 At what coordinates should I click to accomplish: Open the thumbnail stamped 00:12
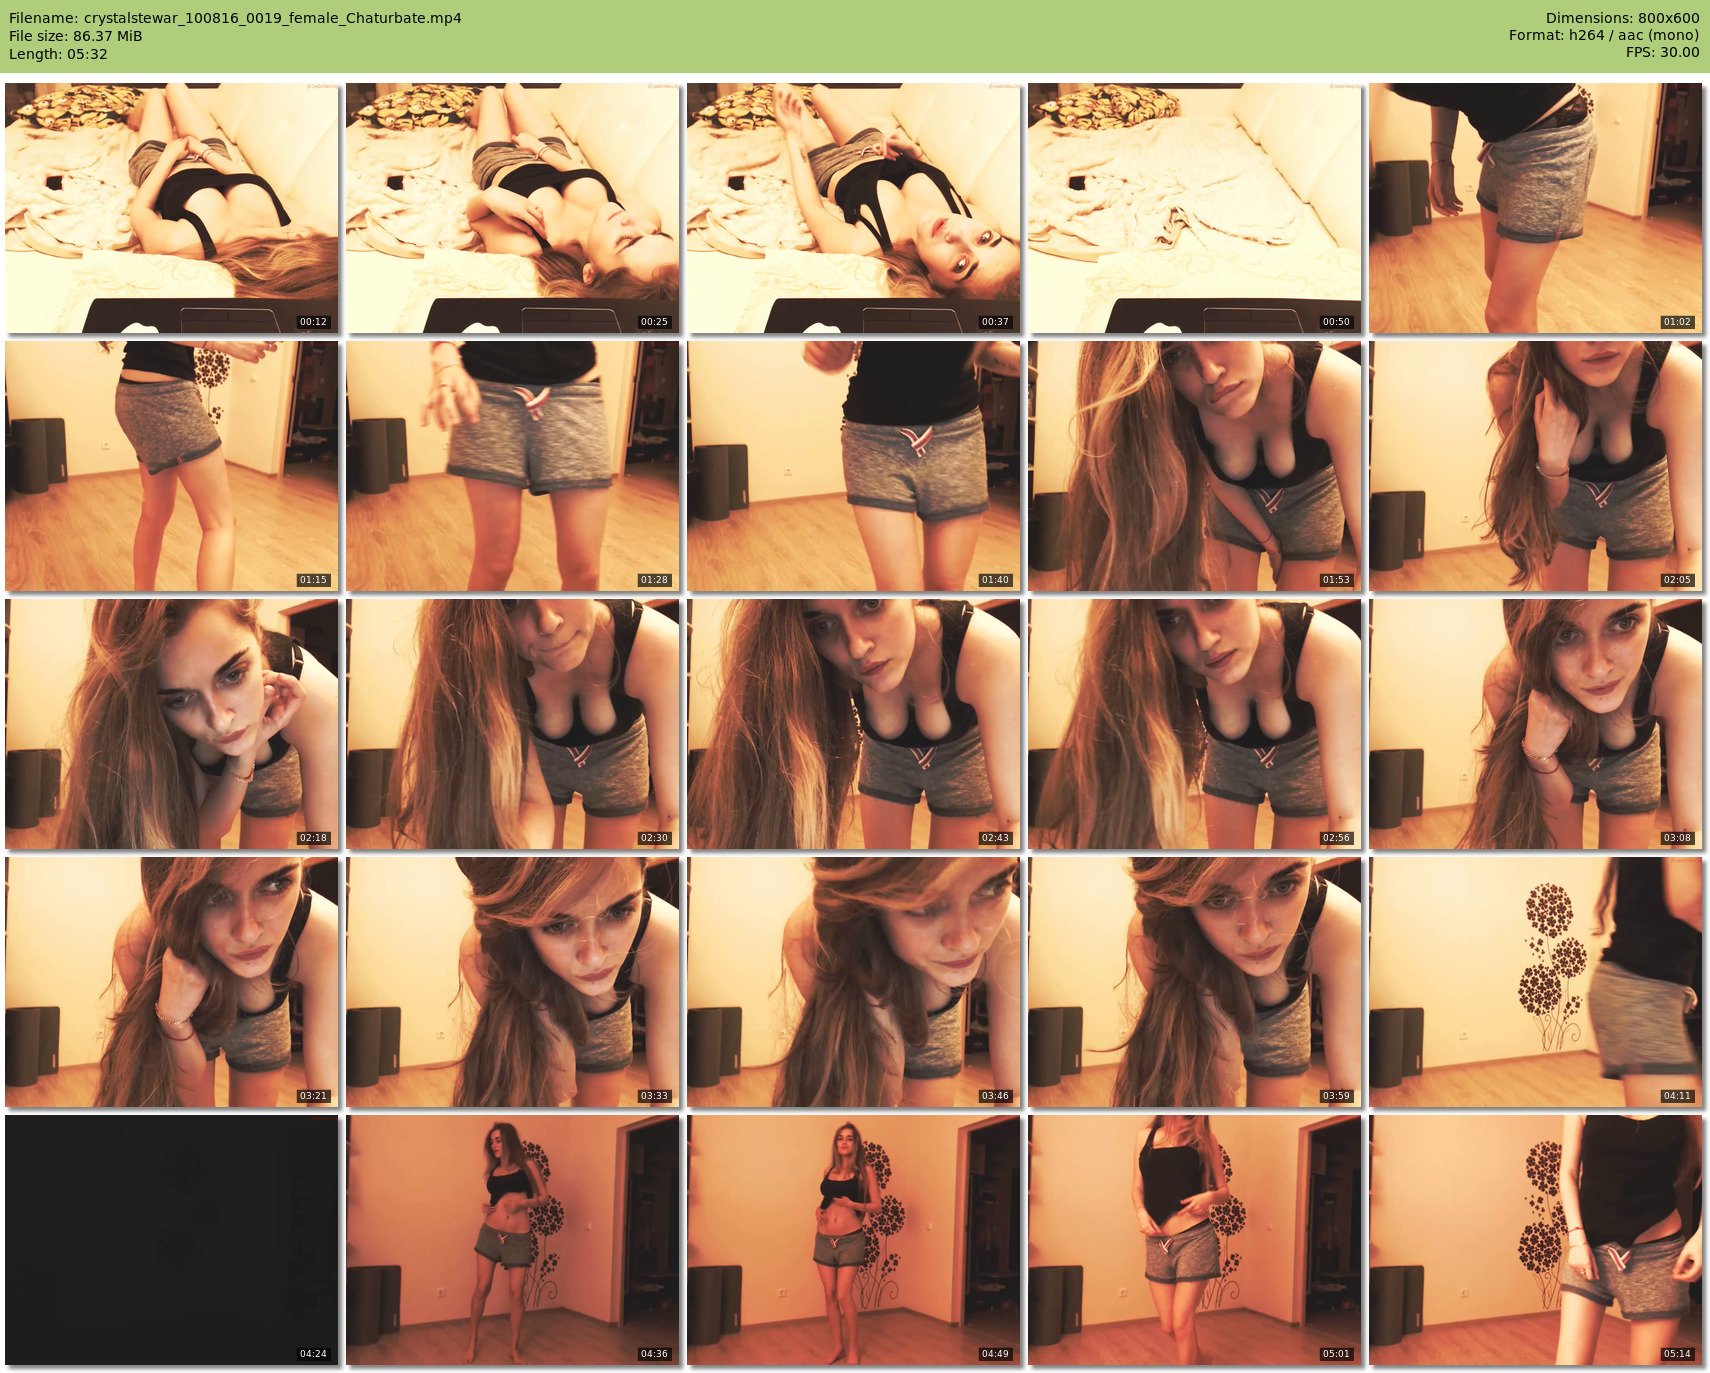[172, 208]
